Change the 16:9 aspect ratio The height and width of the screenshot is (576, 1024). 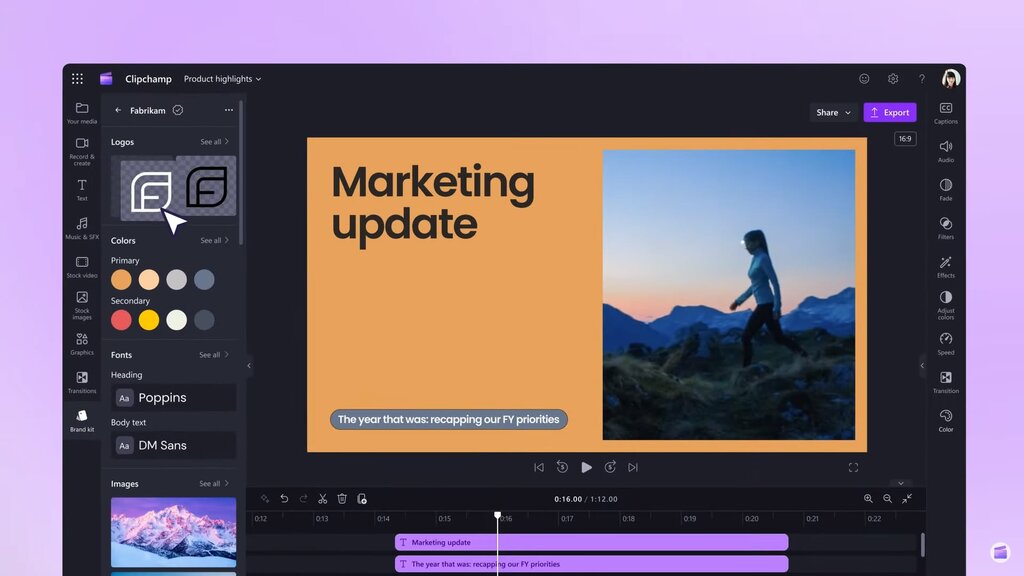pyautogui.click(x=905, y=139)
